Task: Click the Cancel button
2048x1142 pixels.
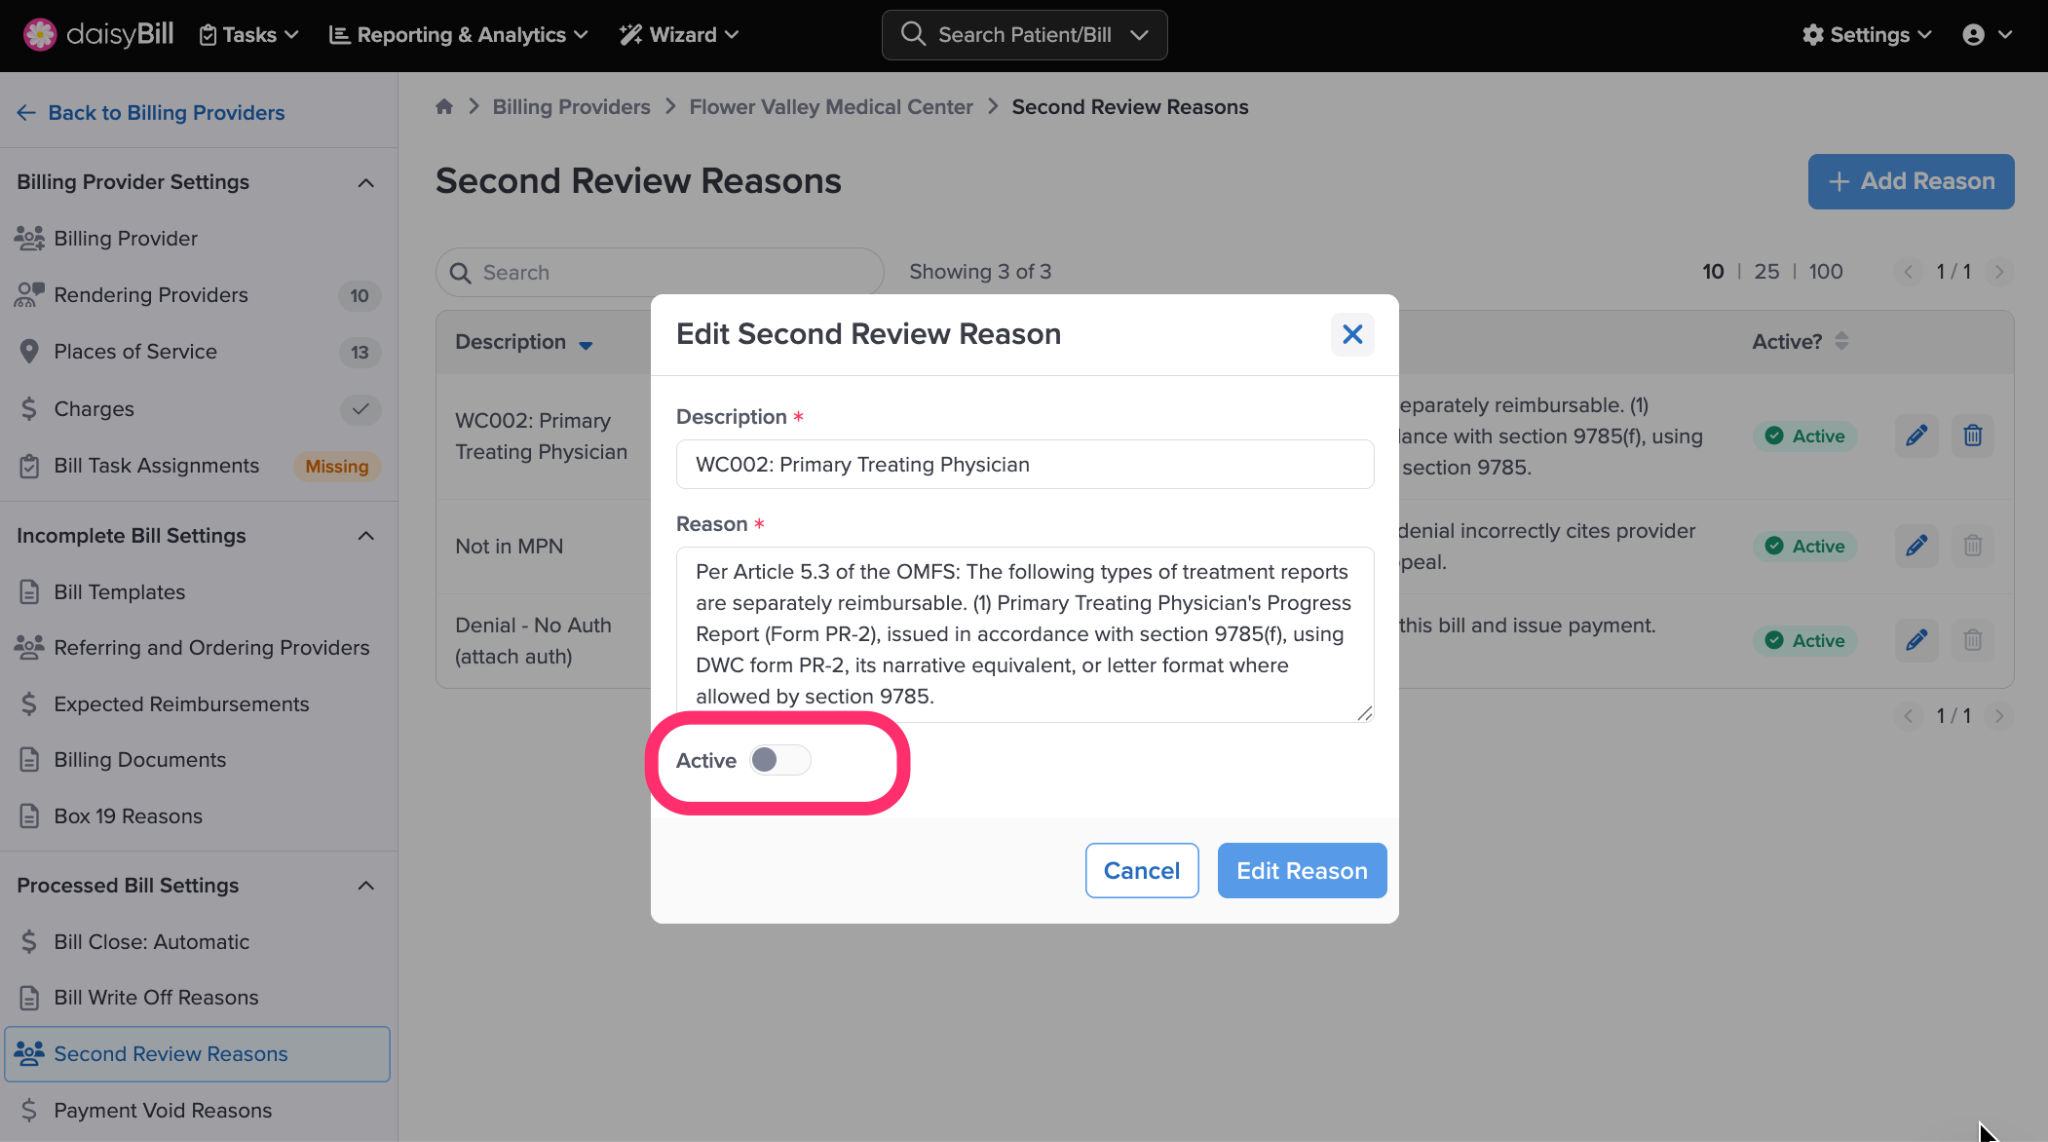Action: pyautogui.click(x=1141, y=870)
